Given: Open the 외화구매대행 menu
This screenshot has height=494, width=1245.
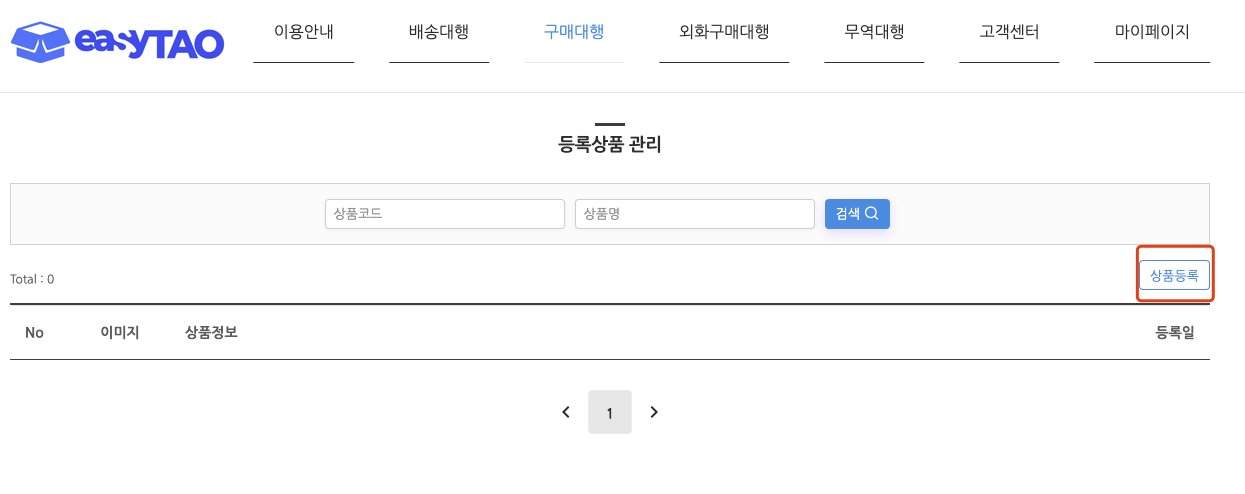Looking at the screenshot, I should click(724, 32).
